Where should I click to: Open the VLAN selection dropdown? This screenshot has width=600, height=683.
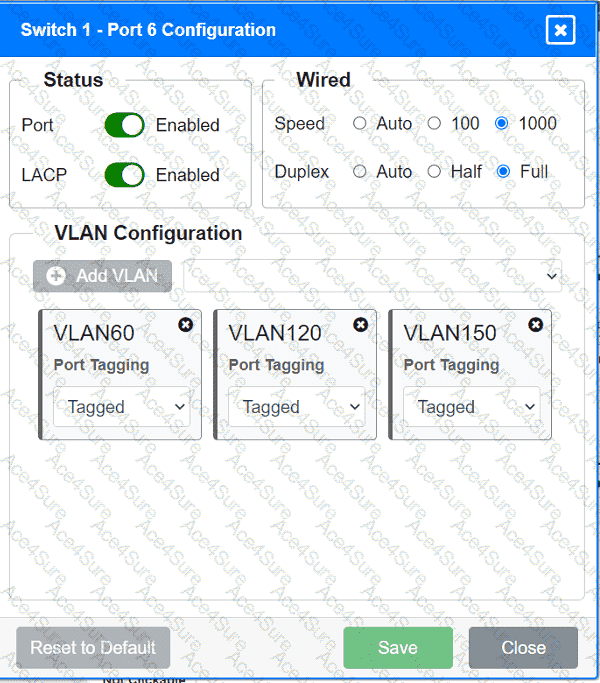click(x=372, y=276)
